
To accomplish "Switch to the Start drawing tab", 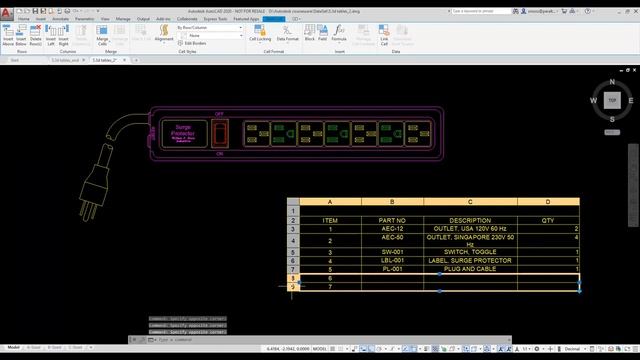I will click(15, 60).
